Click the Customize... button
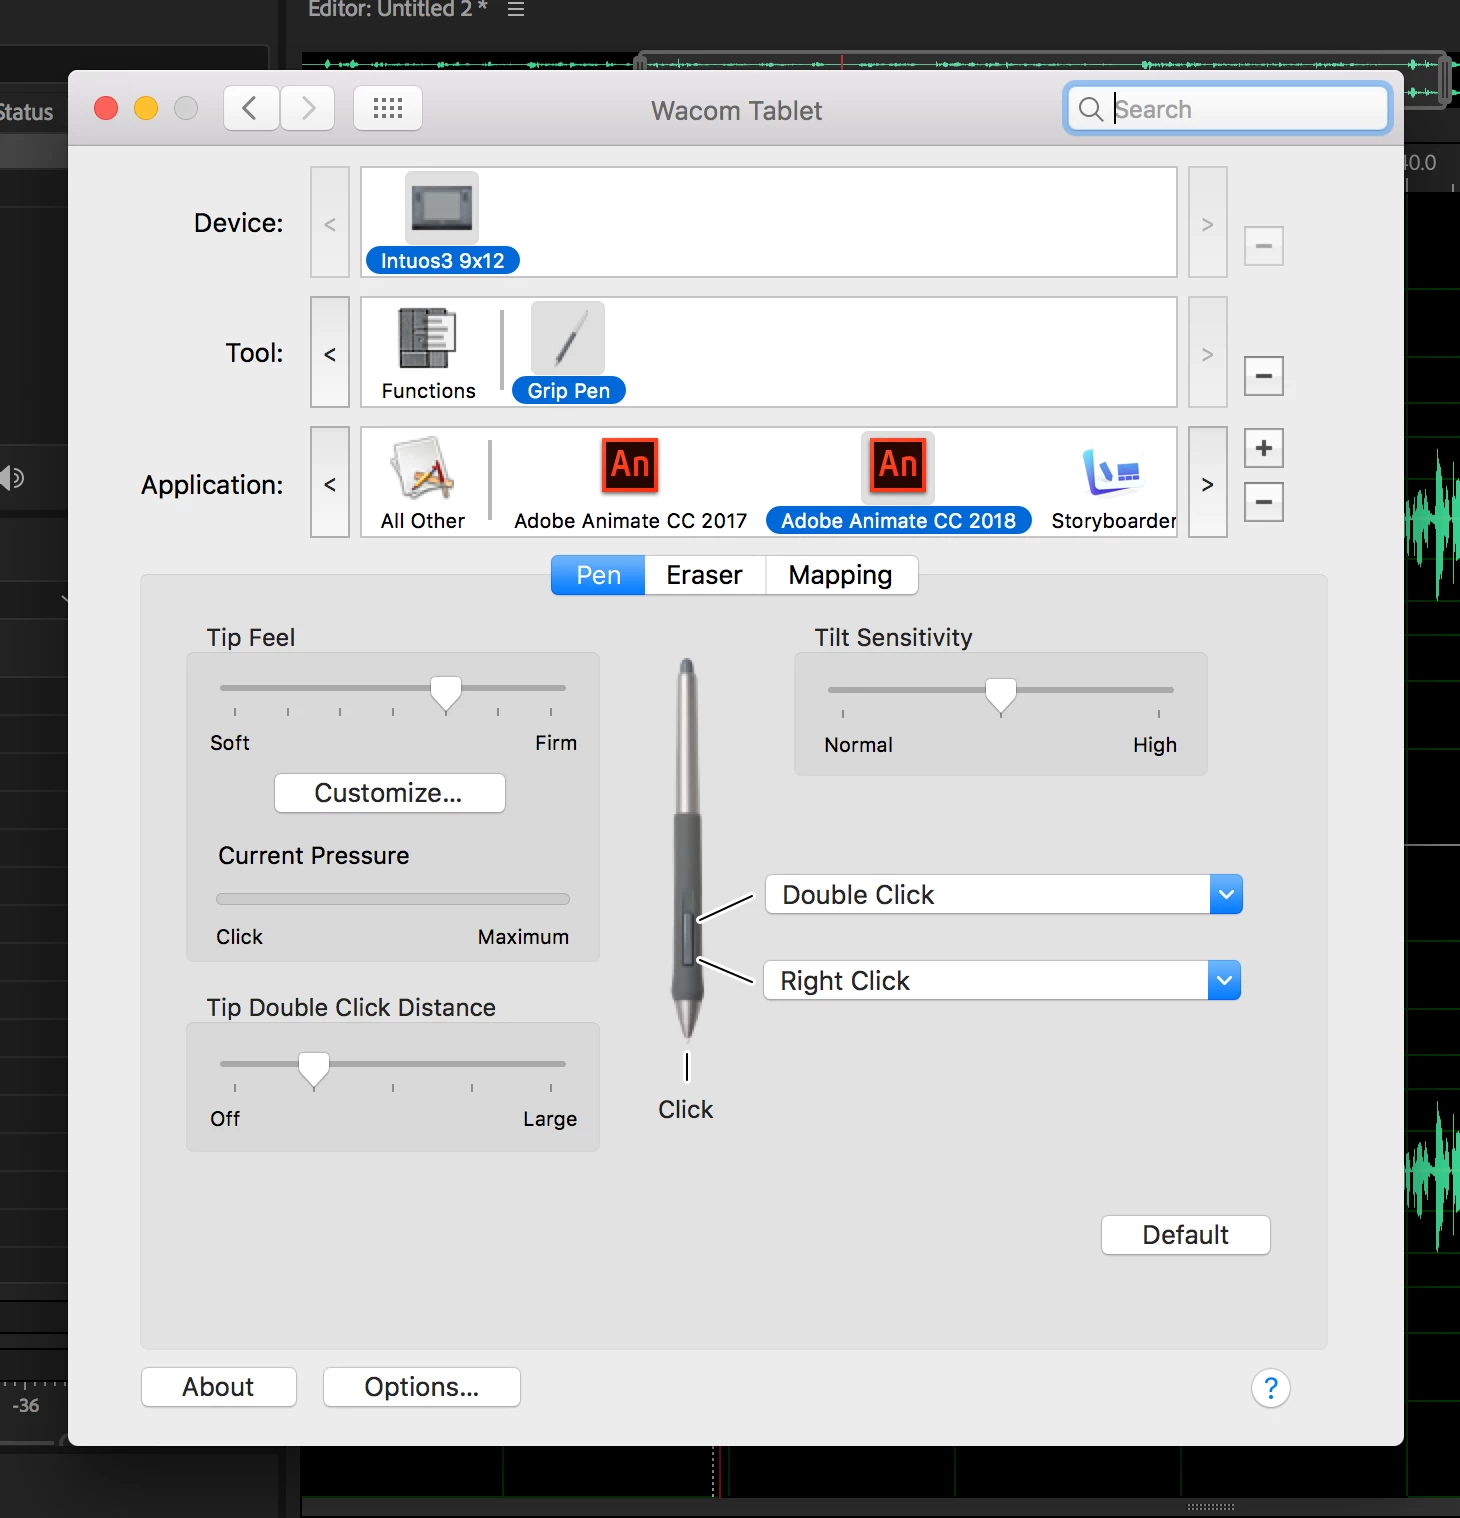1460x1518 pixels. pyautogui.click(x=389, y=793)
